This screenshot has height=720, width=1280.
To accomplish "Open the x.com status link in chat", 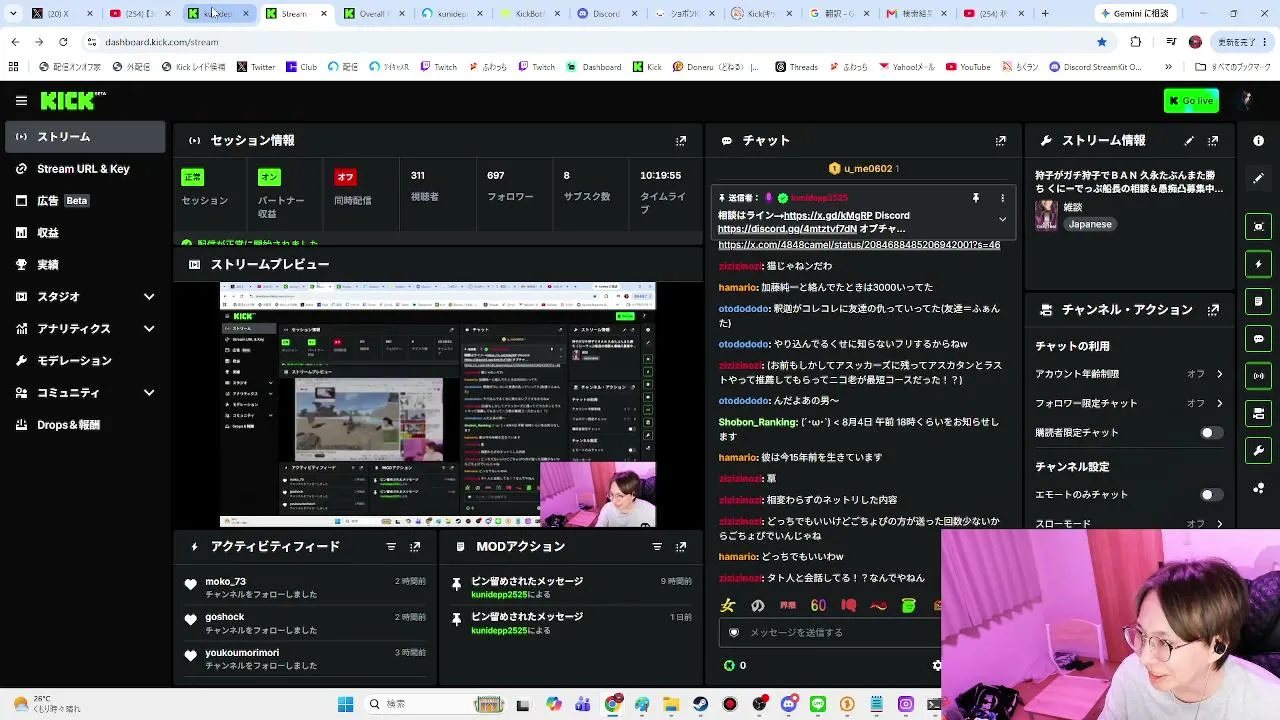I will (x=859, y=245).
